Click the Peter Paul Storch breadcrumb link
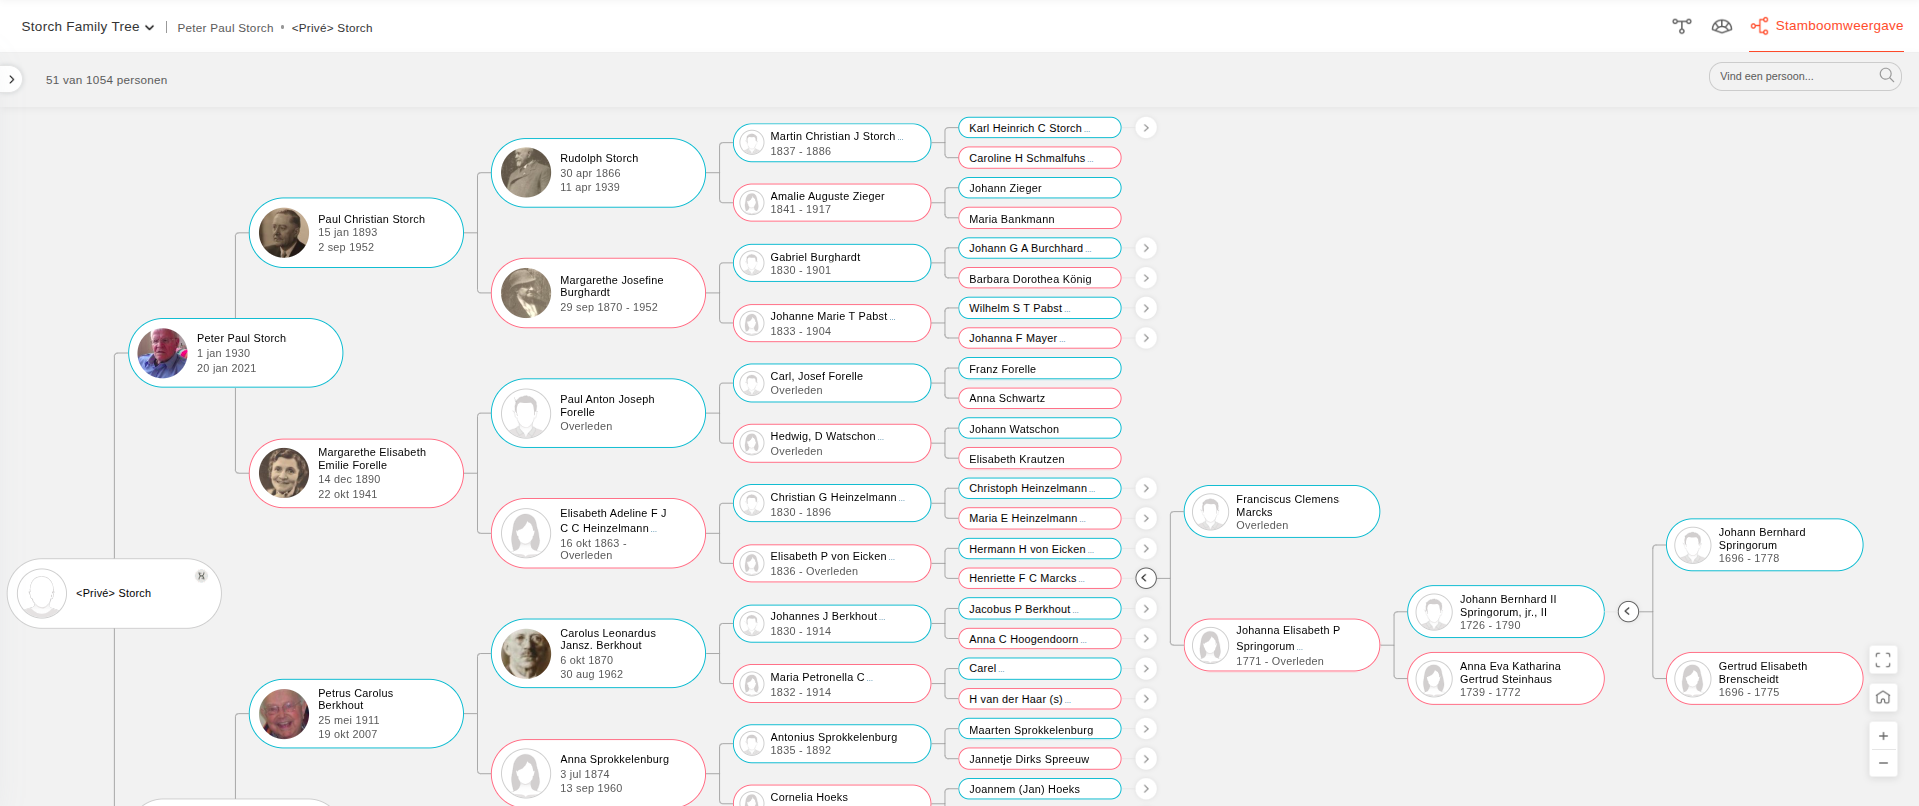 (225, 28)
